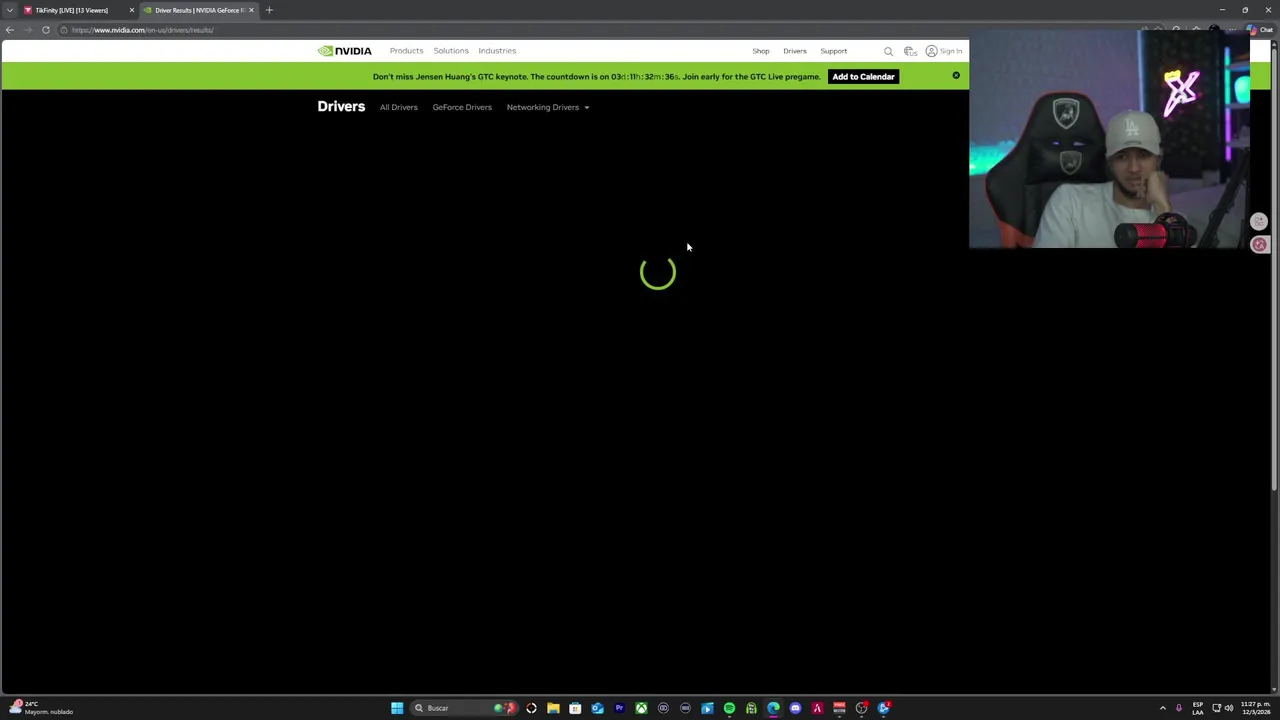Show hidden system tray icons
The image size is (1280, 720).
[x=1162, y=708]
